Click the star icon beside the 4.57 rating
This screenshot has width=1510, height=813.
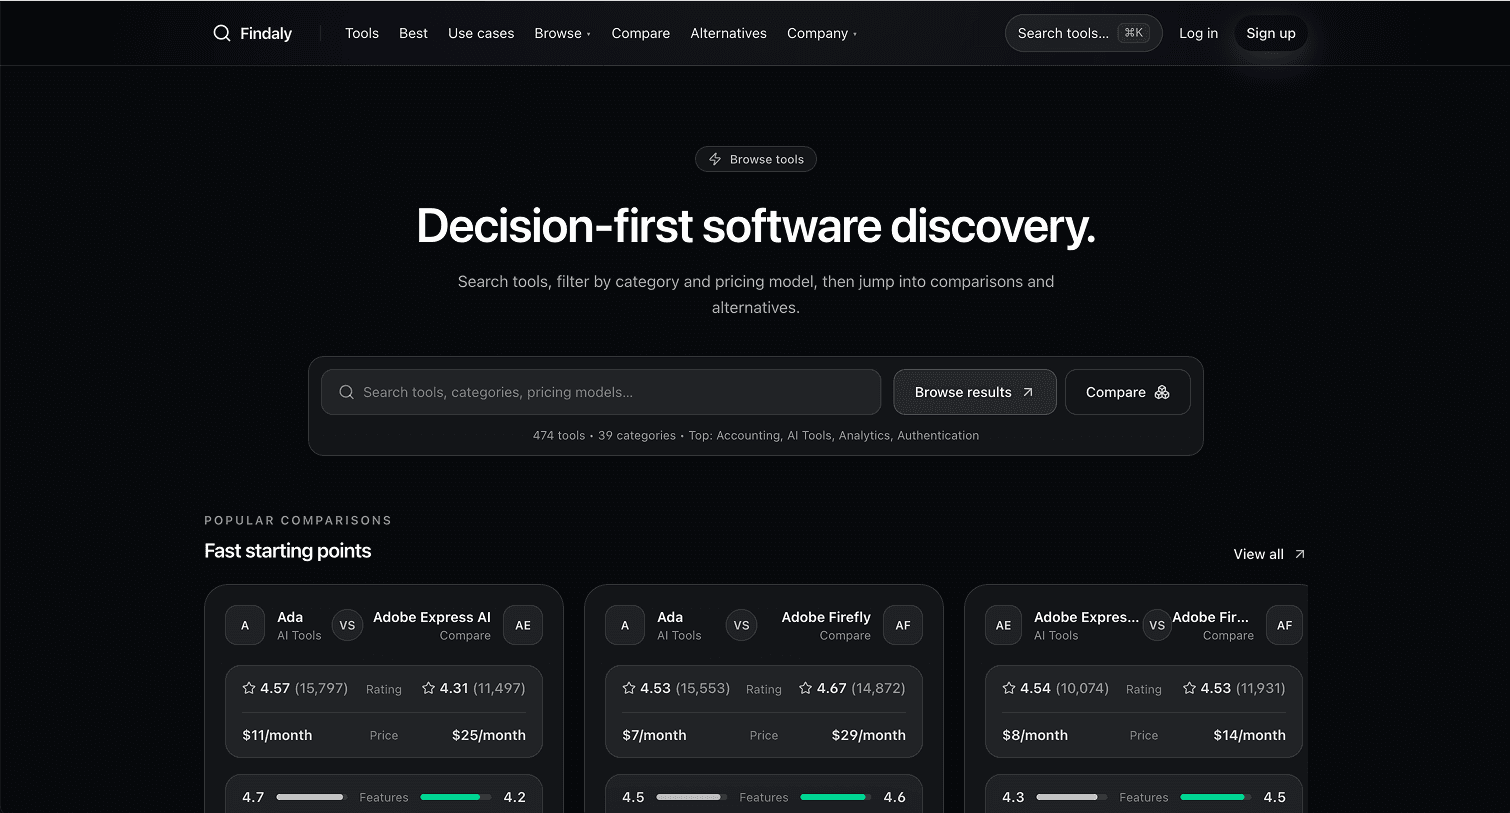(x=249, y=688)
